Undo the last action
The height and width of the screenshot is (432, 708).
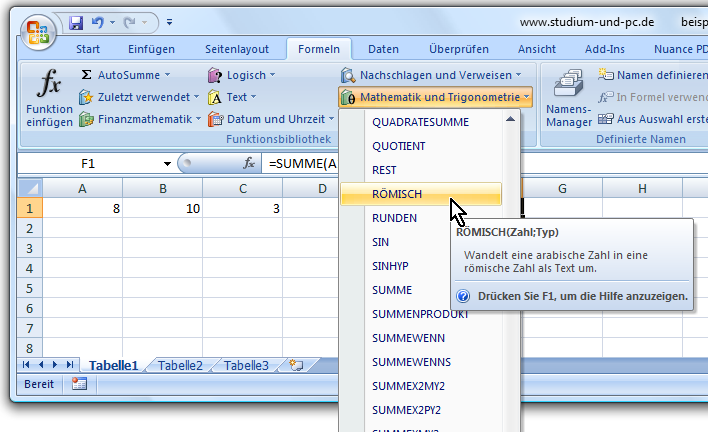[x=98, y=22]
